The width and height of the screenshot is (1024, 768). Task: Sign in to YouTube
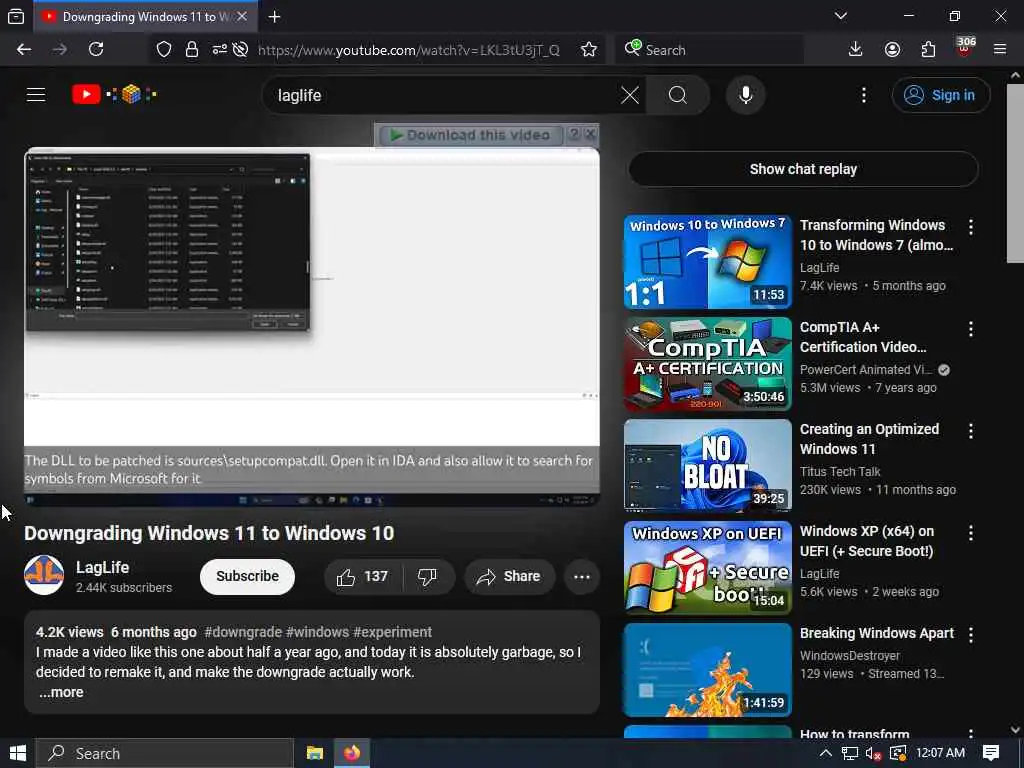tap(940, 95)
